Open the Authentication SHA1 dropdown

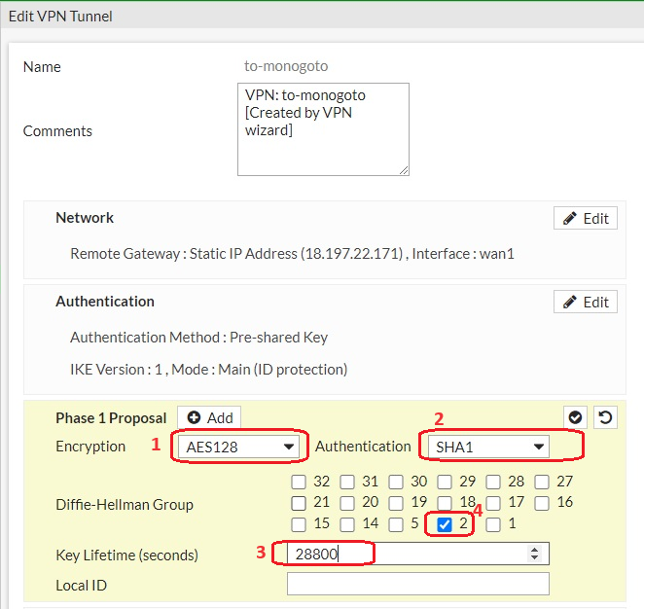490,446
